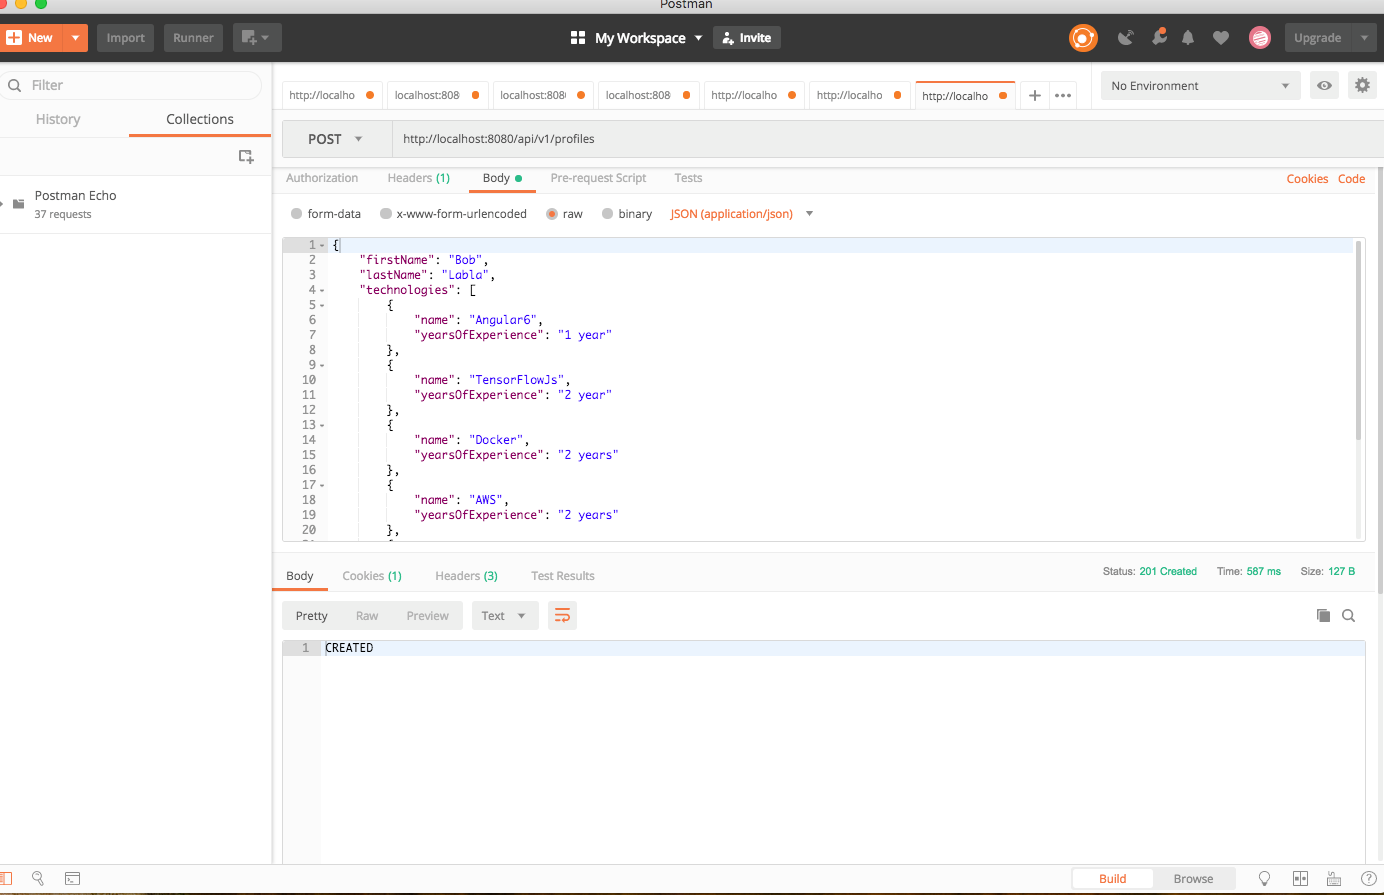The image size is (1384, 895).
Task: Select the raw body type radio button
Action: pos(552,213)
